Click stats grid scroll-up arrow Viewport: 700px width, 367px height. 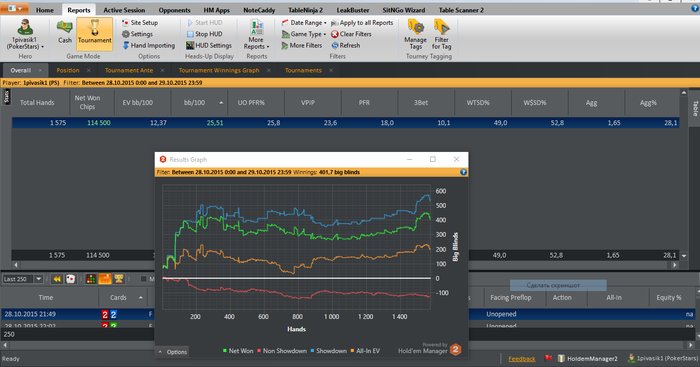click(x=683, y=92)
